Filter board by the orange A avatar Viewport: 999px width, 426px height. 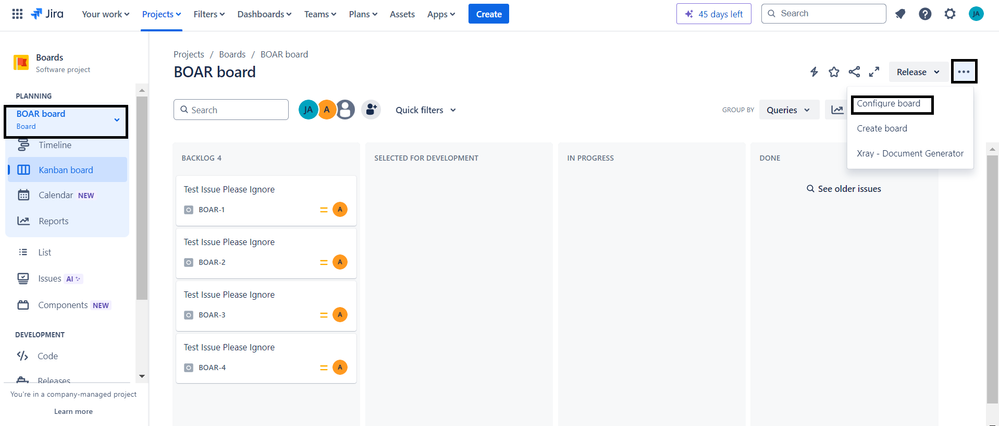(327, 110)
